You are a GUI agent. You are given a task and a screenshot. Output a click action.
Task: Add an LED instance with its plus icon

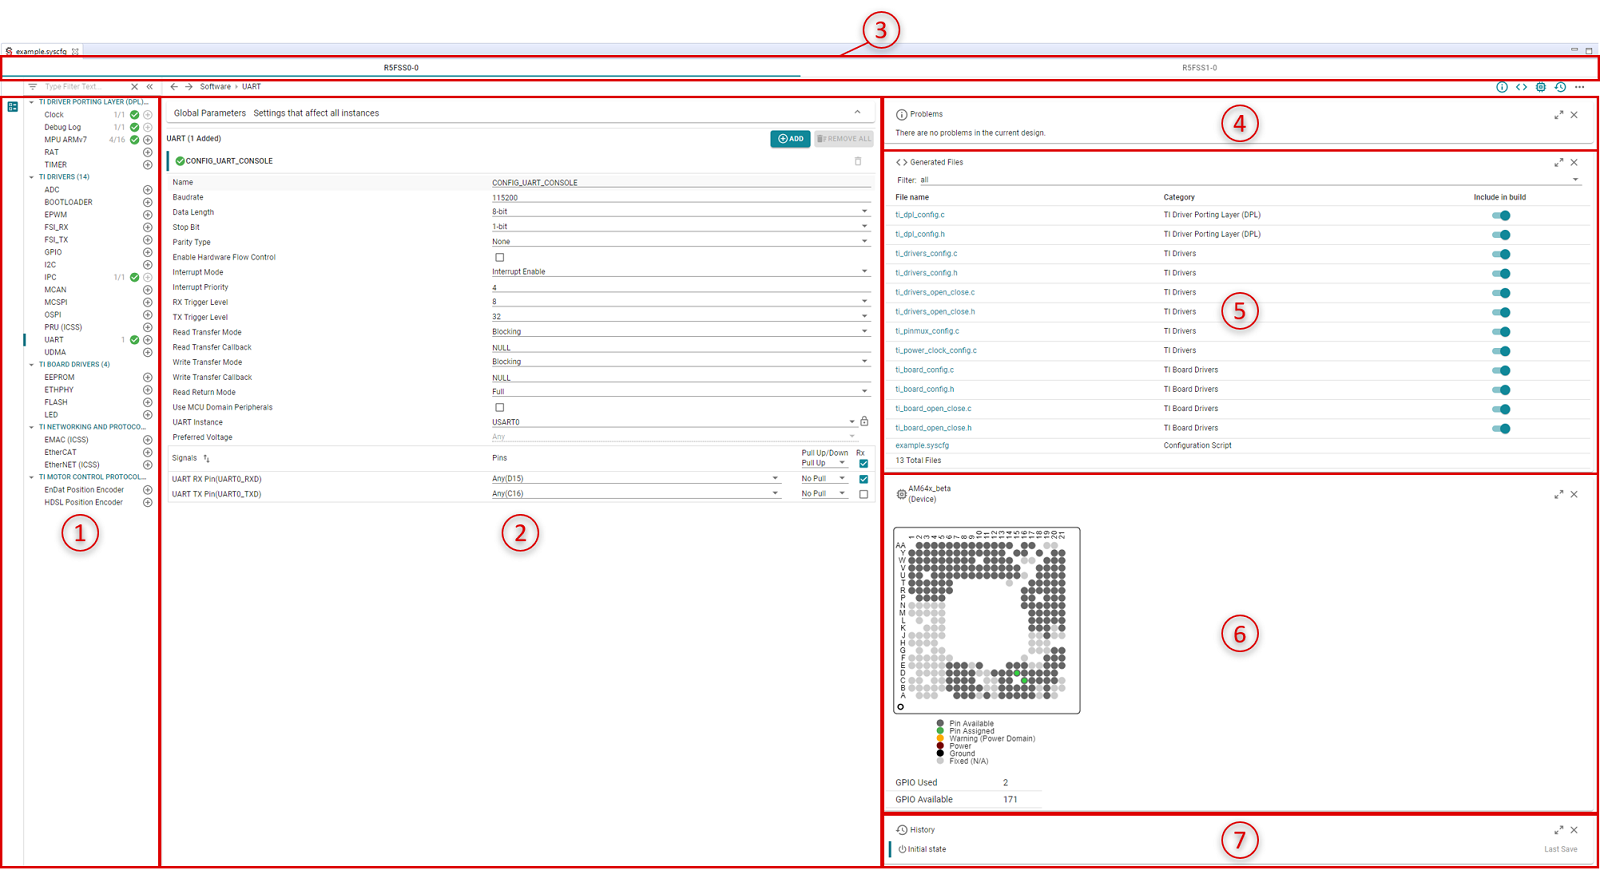pos(148,415)
